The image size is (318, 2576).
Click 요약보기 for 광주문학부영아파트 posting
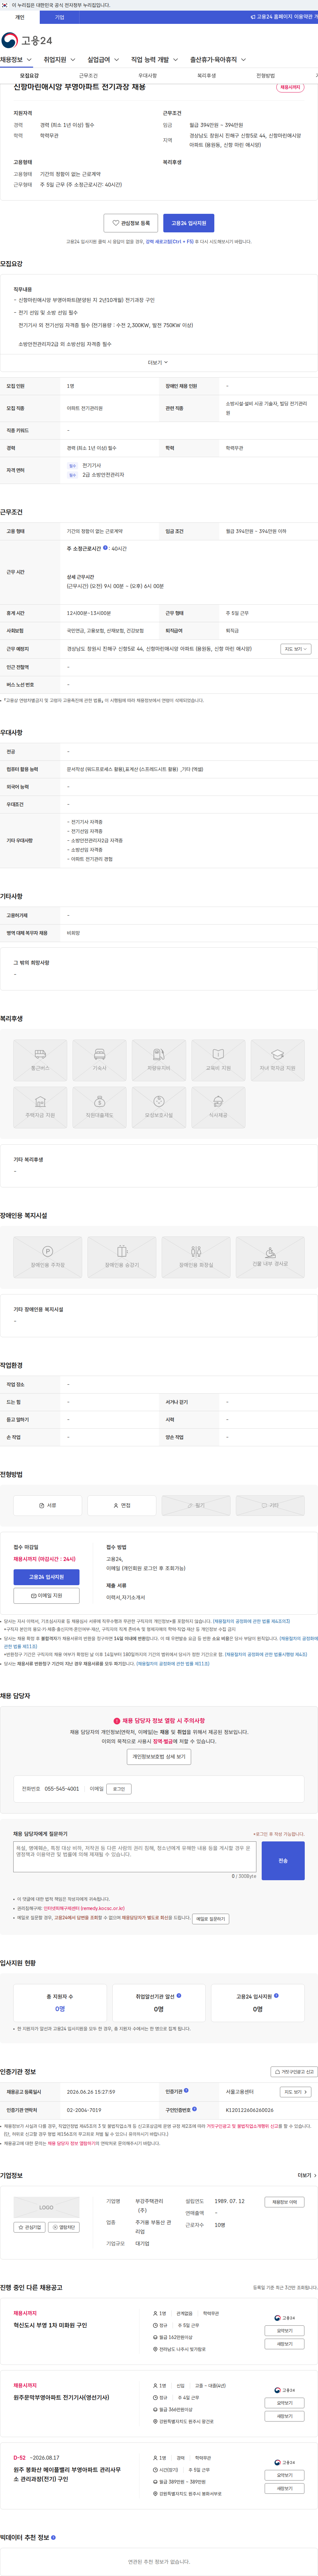[284, 2403]
